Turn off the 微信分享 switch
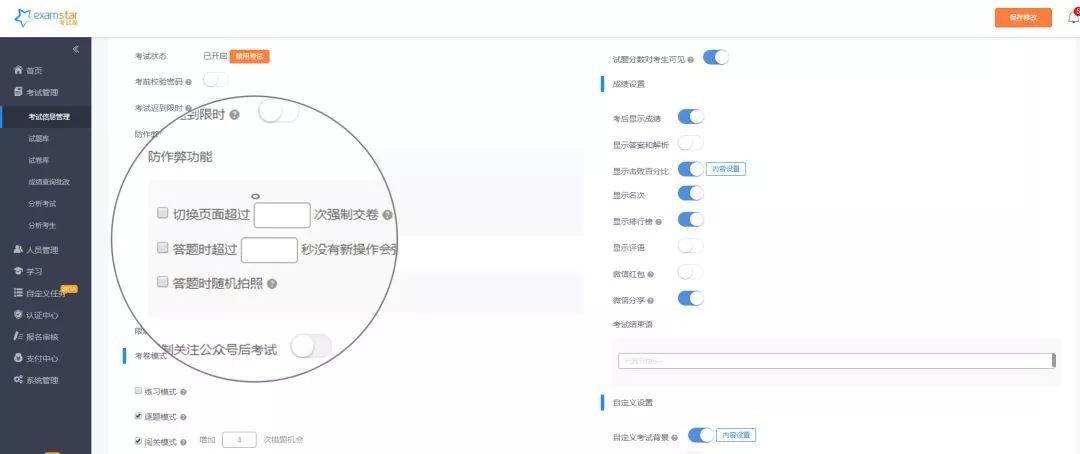This screenshot has width=1080, height=454. coord(691,298)
